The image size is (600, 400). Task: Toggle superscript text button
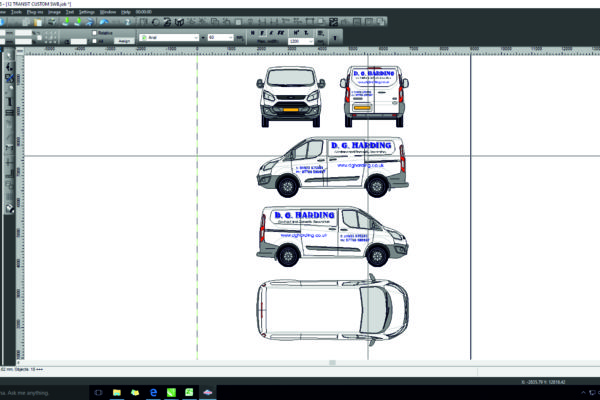tap(296, 33)
